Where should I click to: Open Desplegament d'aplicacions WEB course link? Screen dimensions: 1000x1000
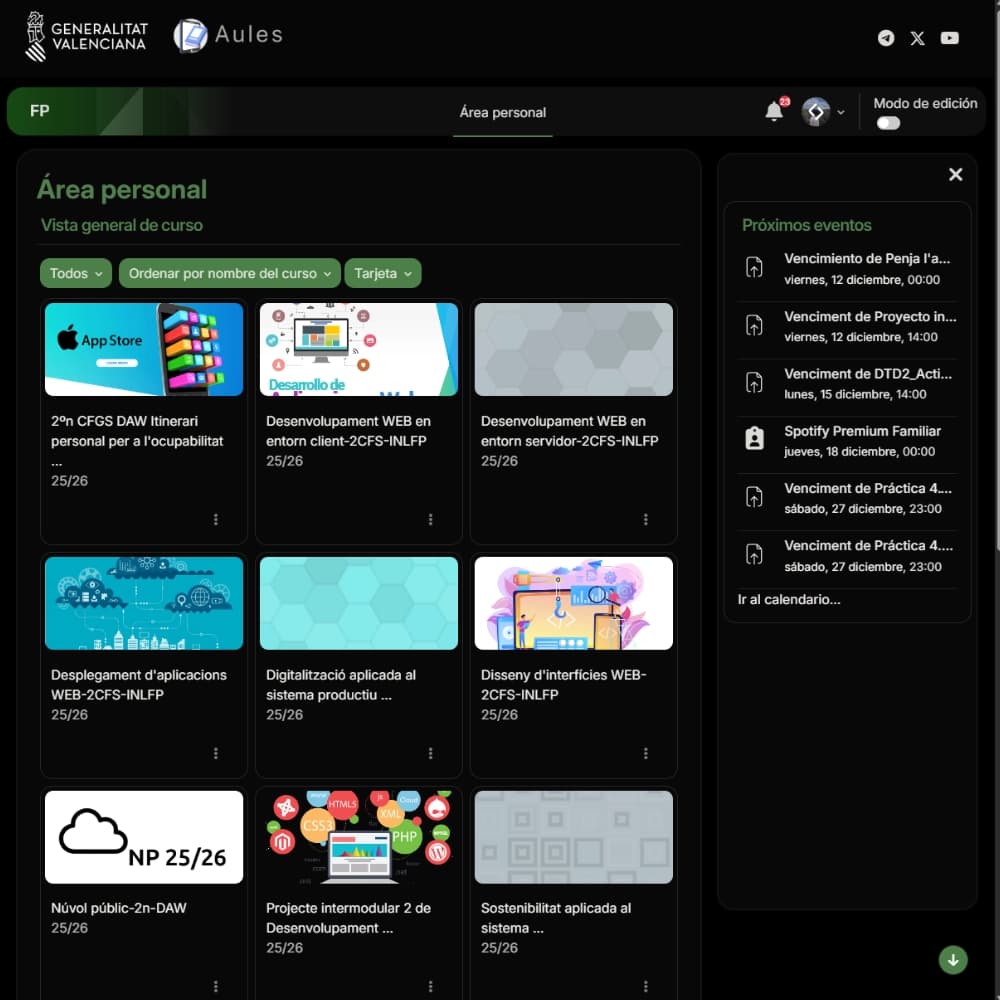tap(139, 684)
